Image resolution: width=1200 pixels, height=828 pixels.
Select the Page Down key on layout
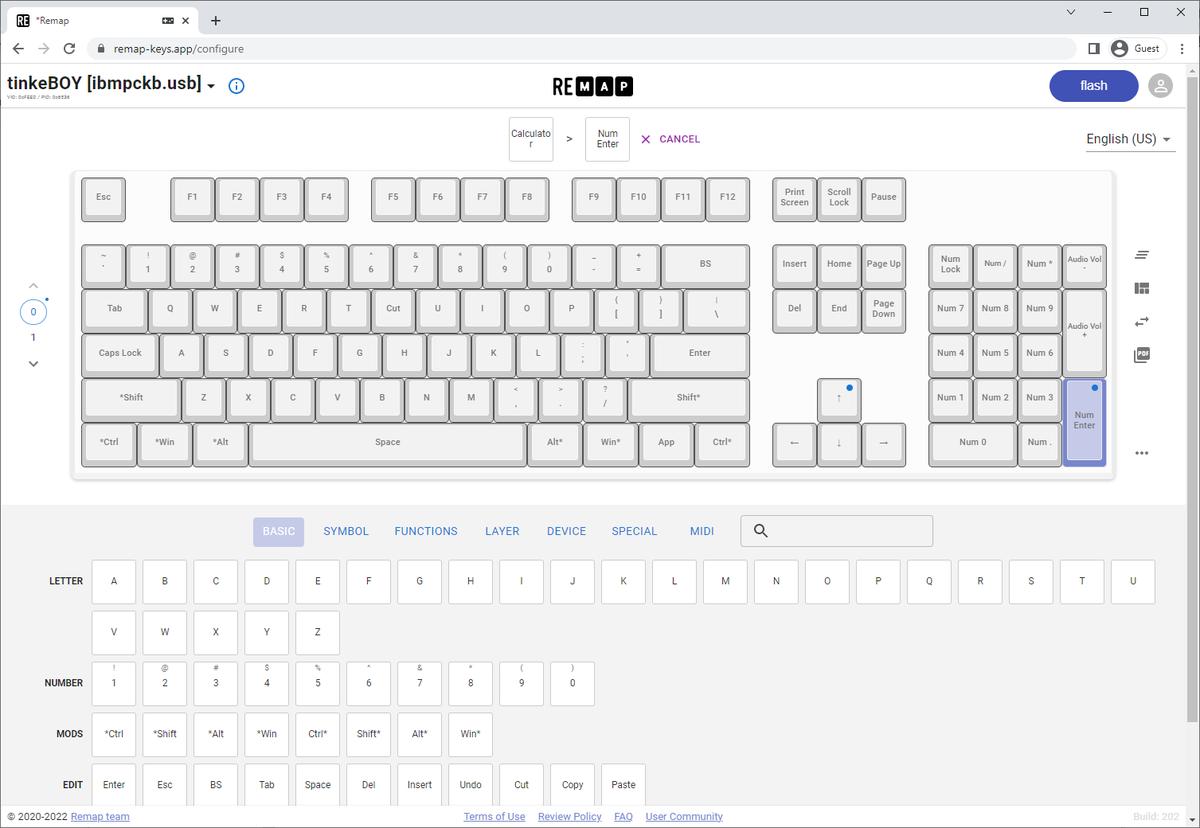[x=884, y=309]
